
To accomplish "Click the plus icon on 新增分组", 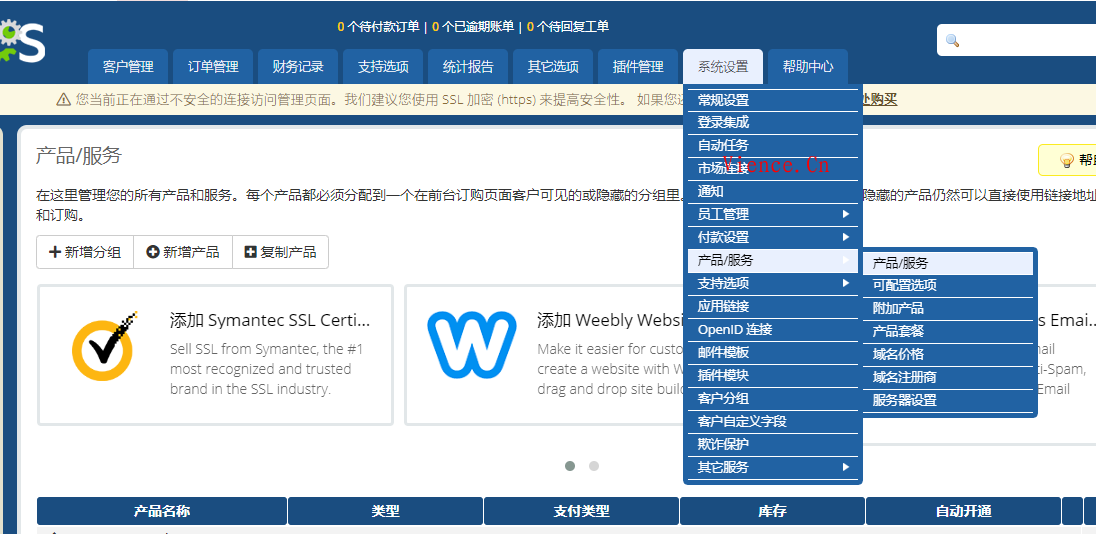I will pos(54,252).
